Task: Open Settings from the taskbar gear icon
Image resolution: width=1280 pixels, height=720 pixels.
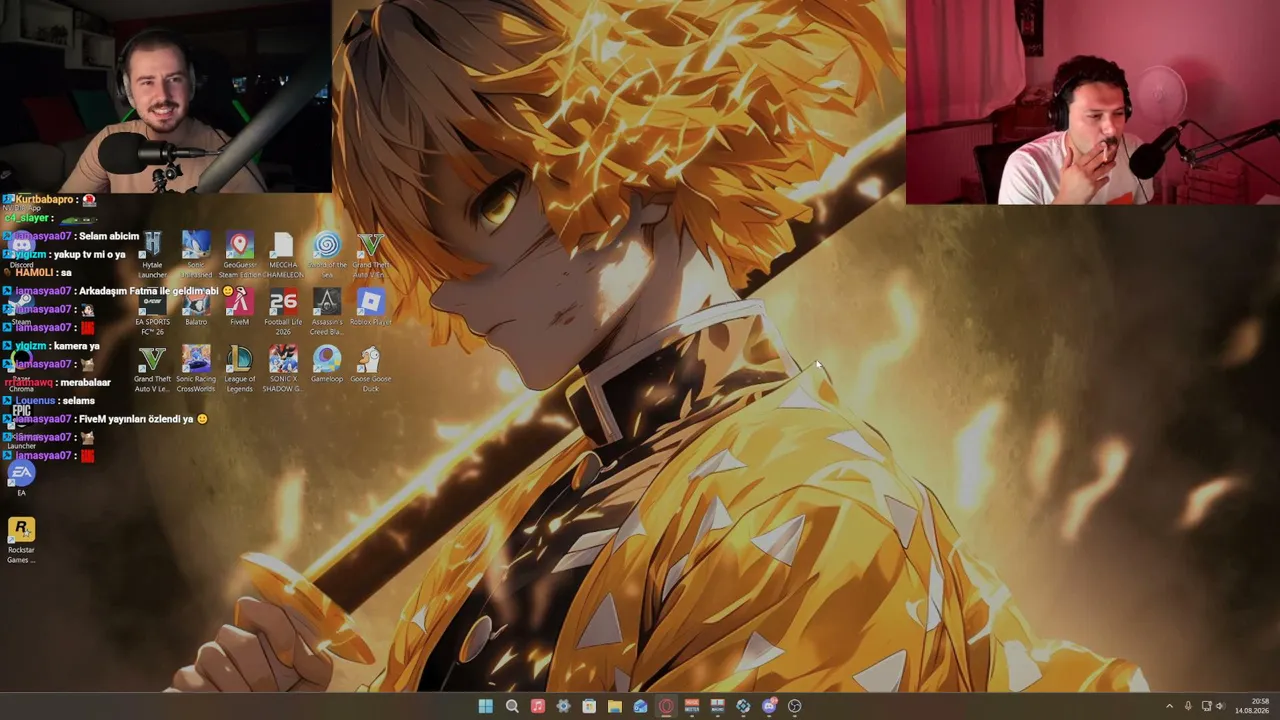Action: coord(563,706)
